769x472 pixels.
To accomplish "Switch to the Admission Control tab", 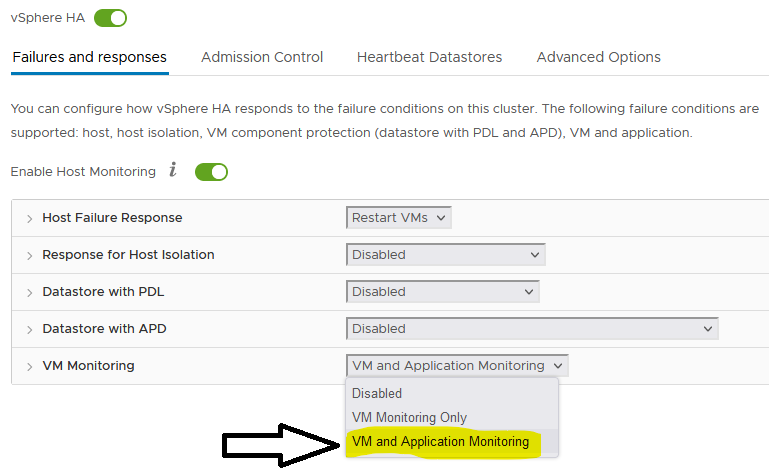I will point(262,57).
